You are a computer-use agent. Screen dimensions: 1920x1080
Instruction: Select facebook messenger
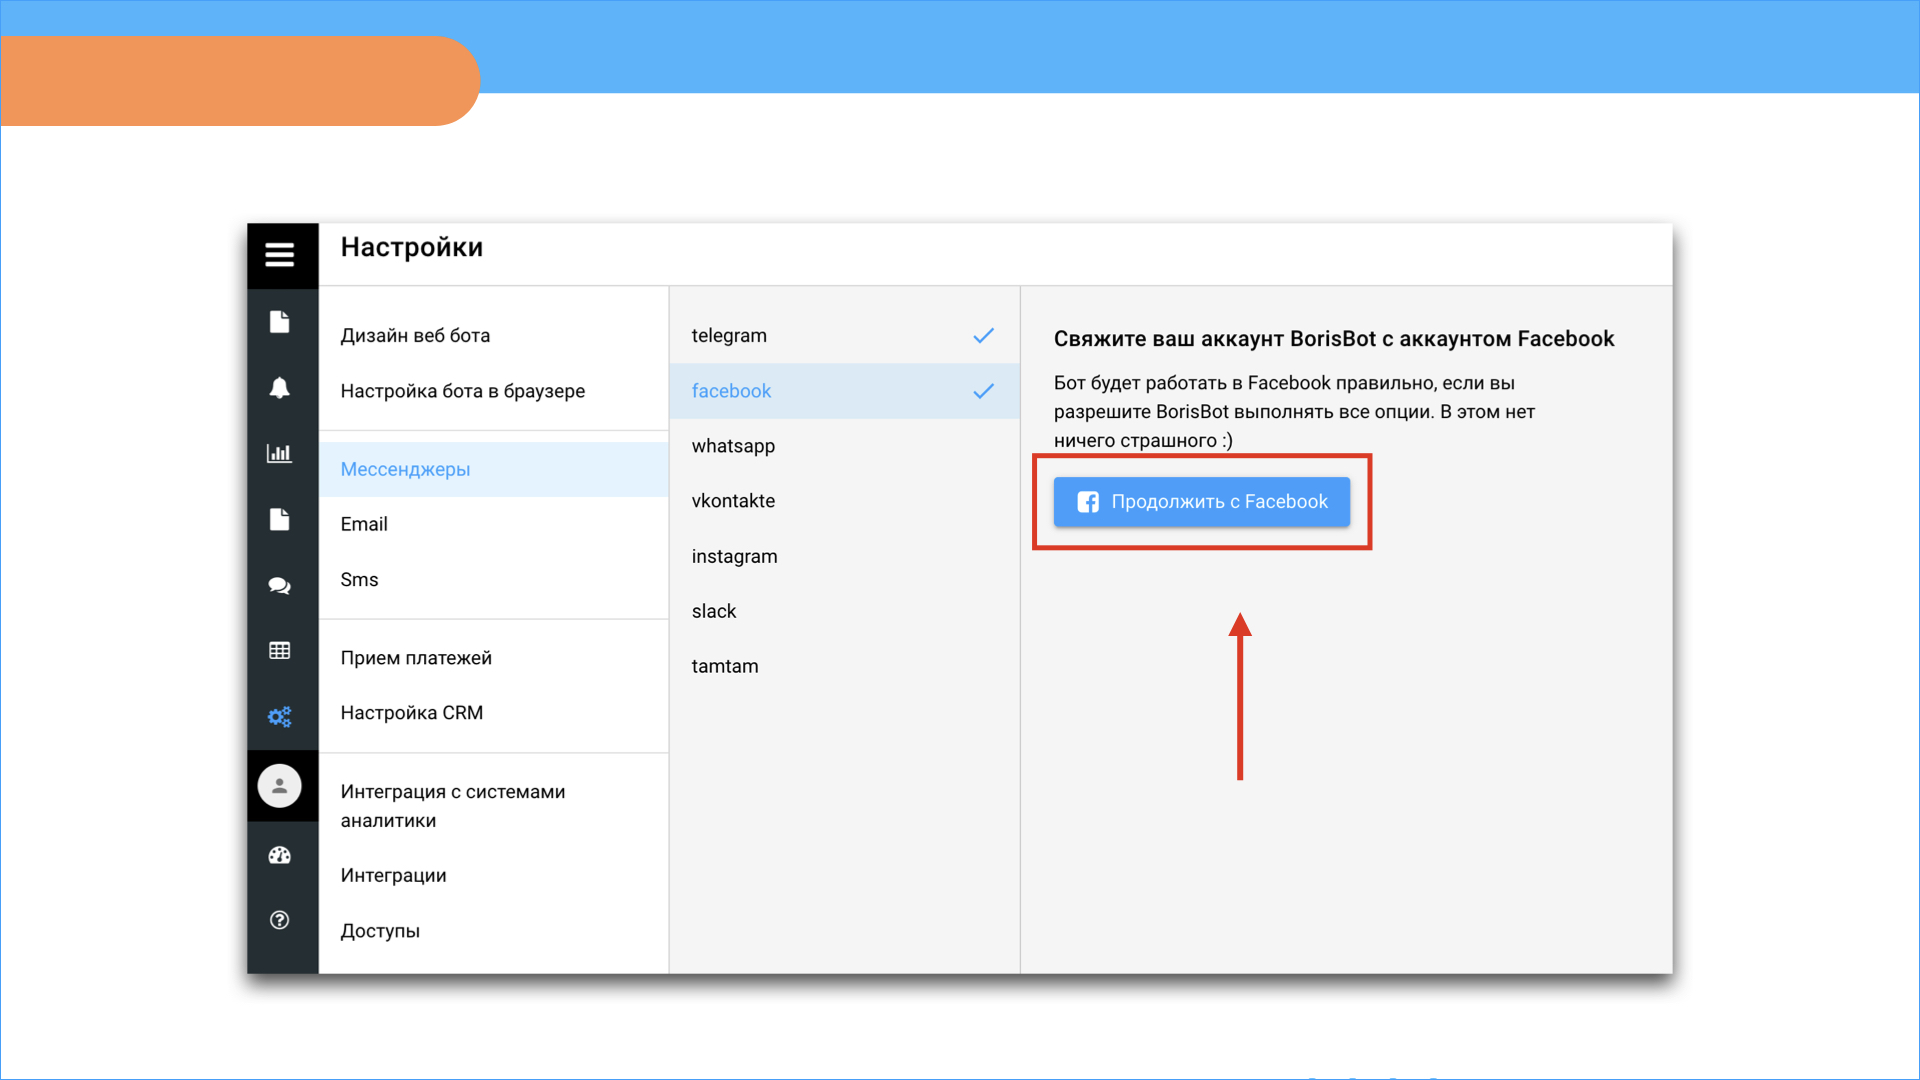click(x=845, y=391)
